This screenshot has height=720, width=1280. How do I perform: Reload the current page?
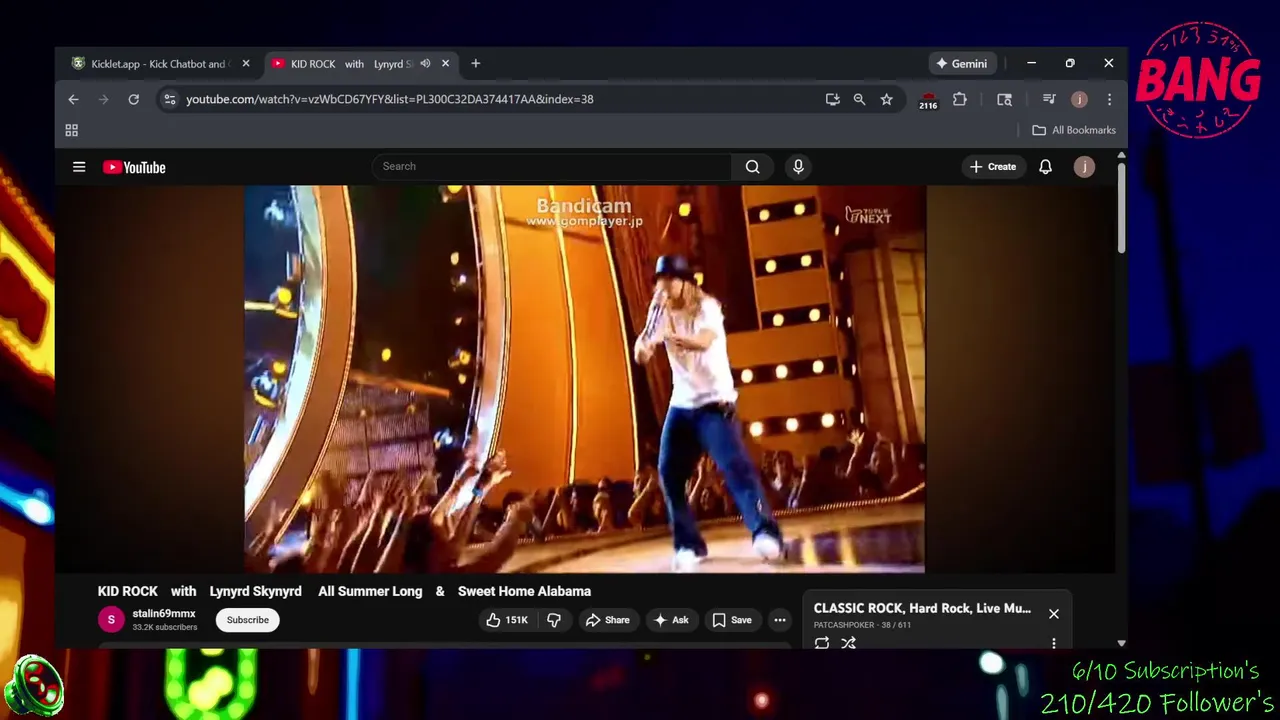coord(133,99)
